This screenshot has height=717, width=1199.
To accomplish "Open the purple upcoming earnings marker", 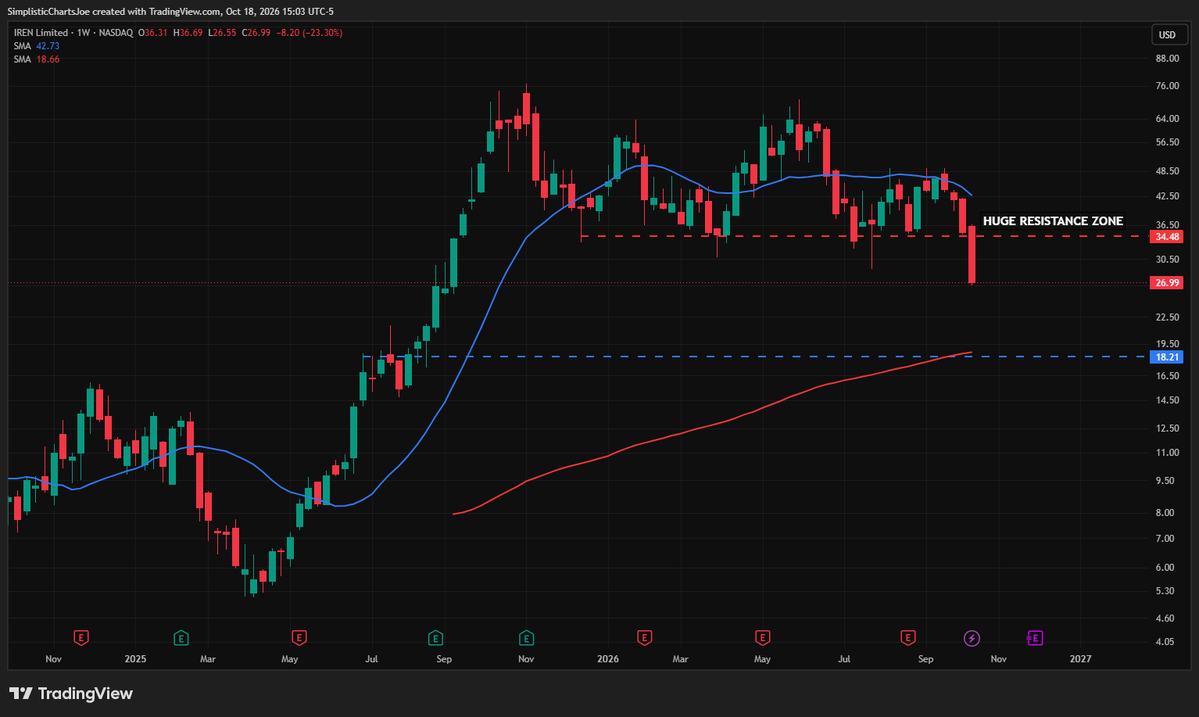I will click(x=1035, y=638).
